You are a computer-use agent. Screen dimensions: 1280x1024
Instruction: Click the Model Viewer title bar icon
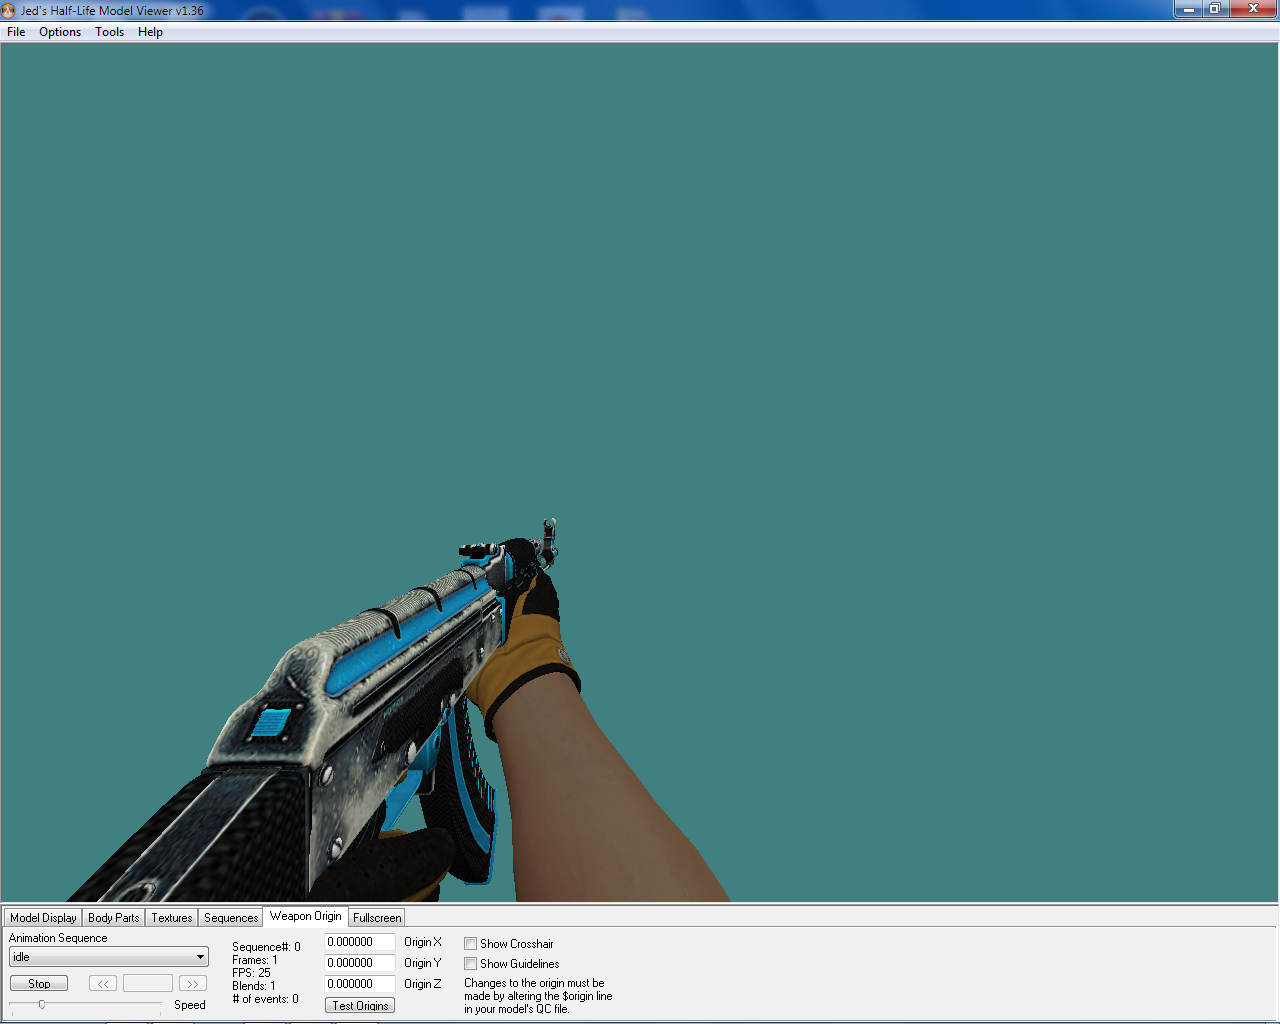[9, 10]
